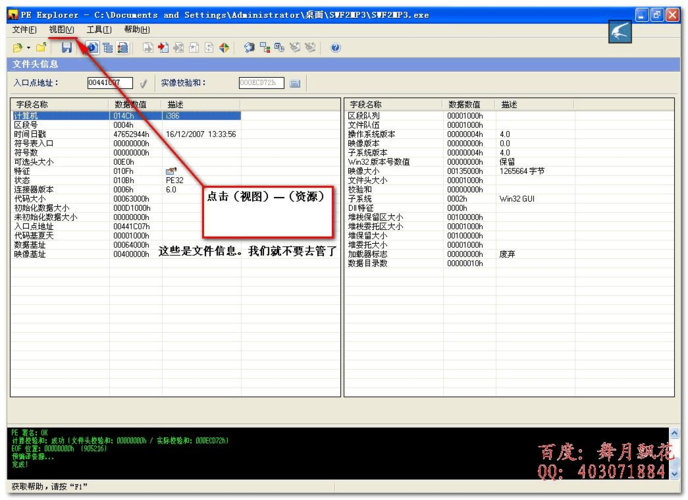The image size is (688, 500).
Task: Click the 16/12/2007 13:33:56 timestamp cell
Action: pos(201,134)
